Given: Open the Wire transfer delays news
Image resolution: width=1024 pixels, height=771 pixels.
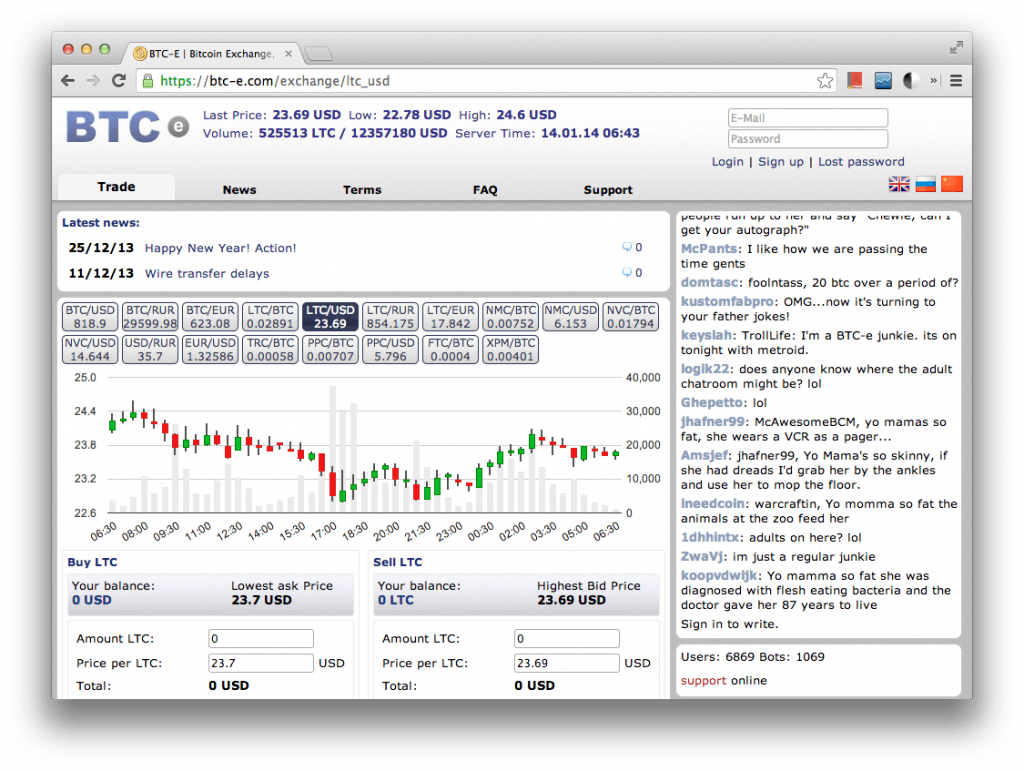Looking at the screenshot, I should [x=206, y=274].
